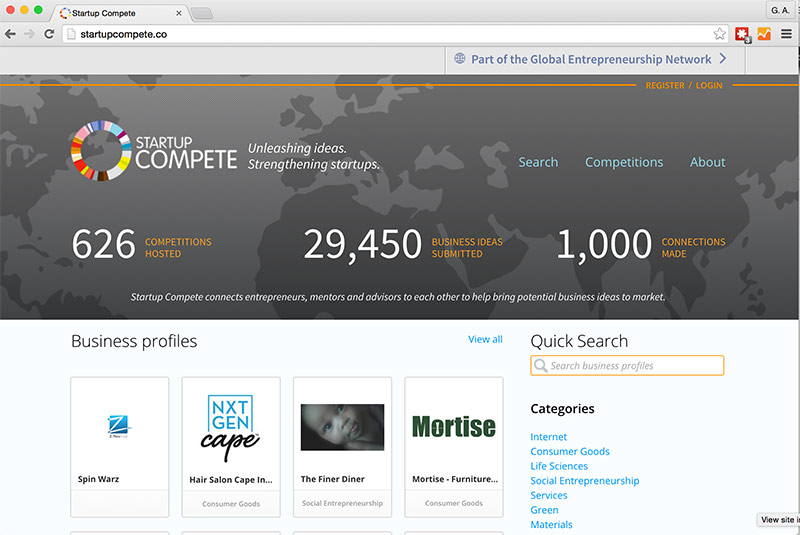
Task: Select Consumer Goods in Categories list
Action: coord(570,451)
